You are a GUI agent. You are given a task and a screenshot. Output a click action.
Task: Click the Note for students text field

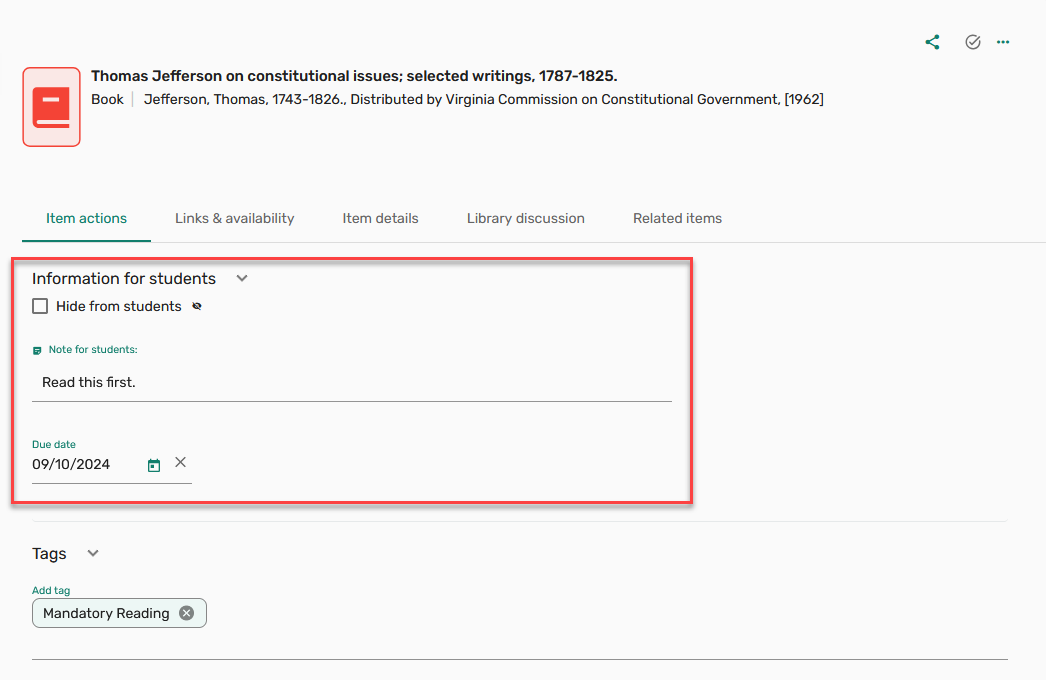tap(350, 382)
